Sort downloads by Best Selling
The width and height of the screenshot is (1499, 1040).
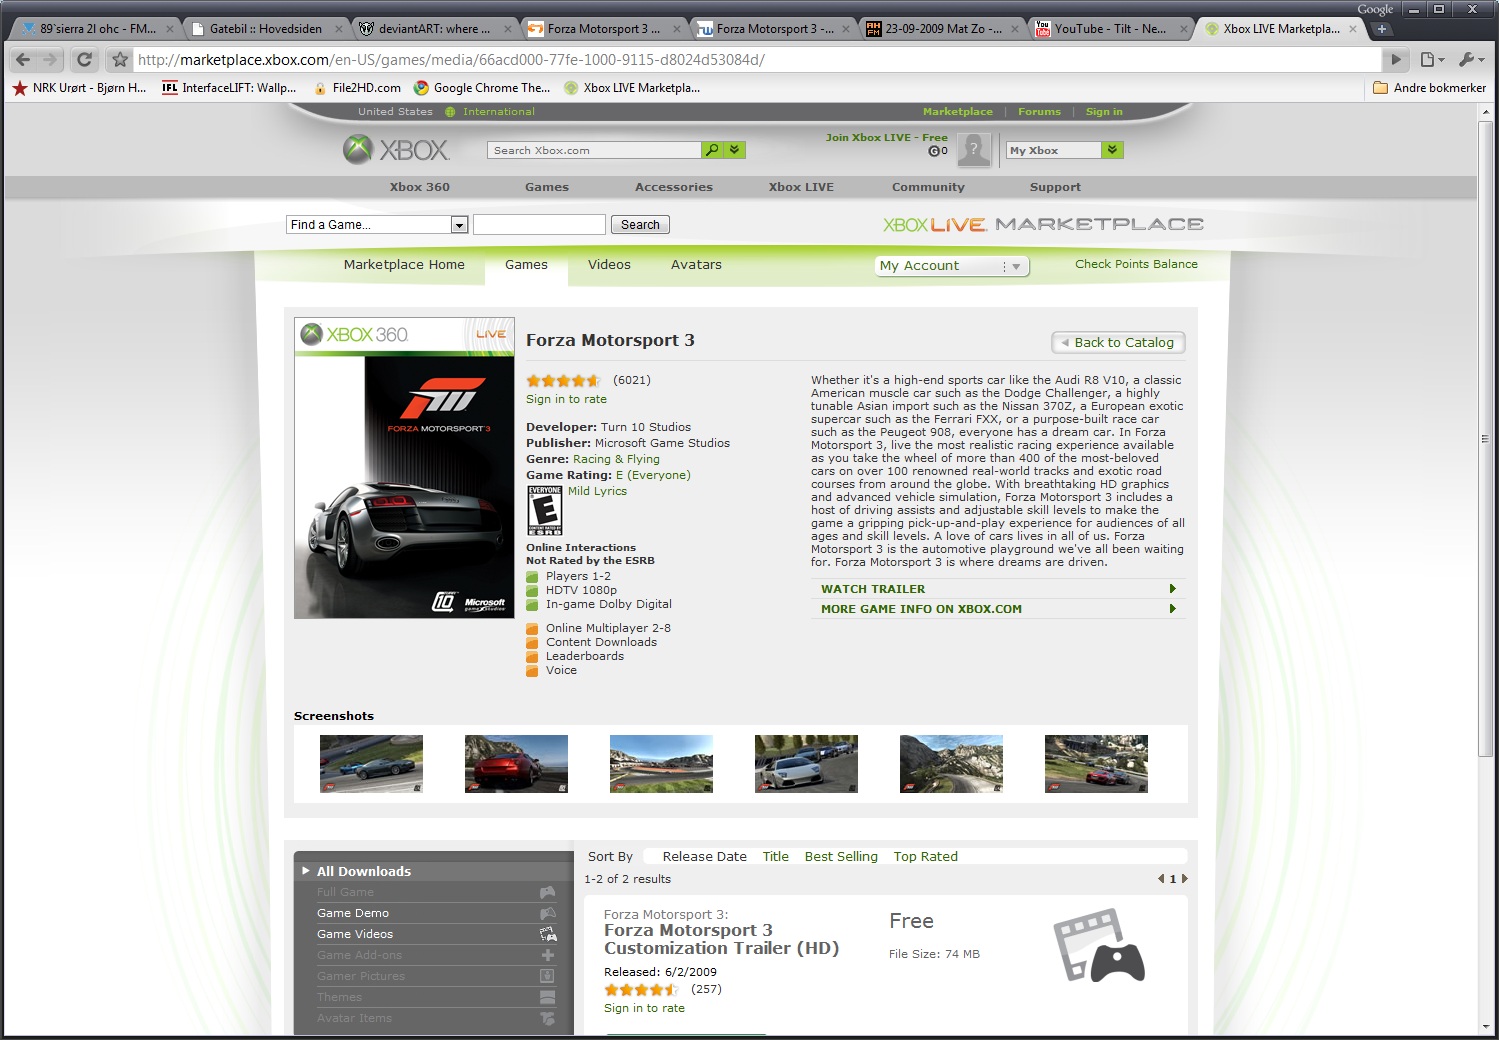pos(841,857)
